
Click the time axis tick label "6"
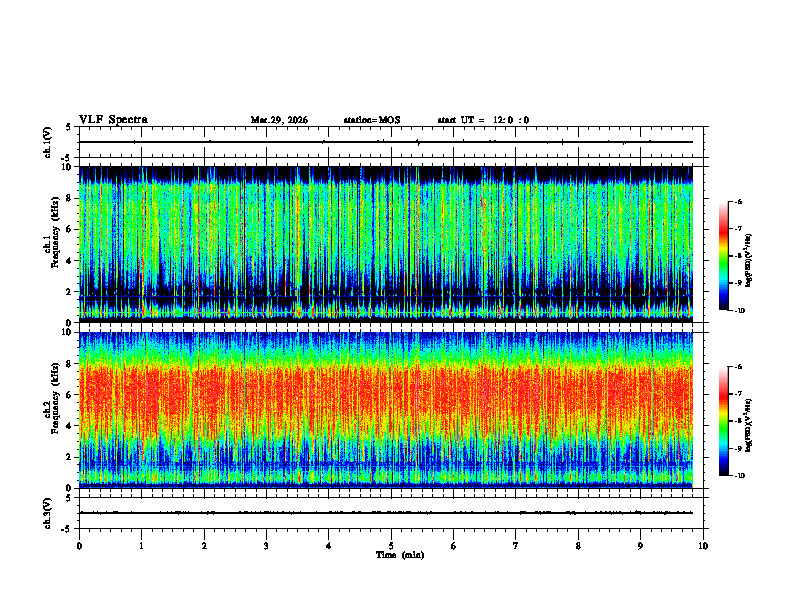point(454,546)
